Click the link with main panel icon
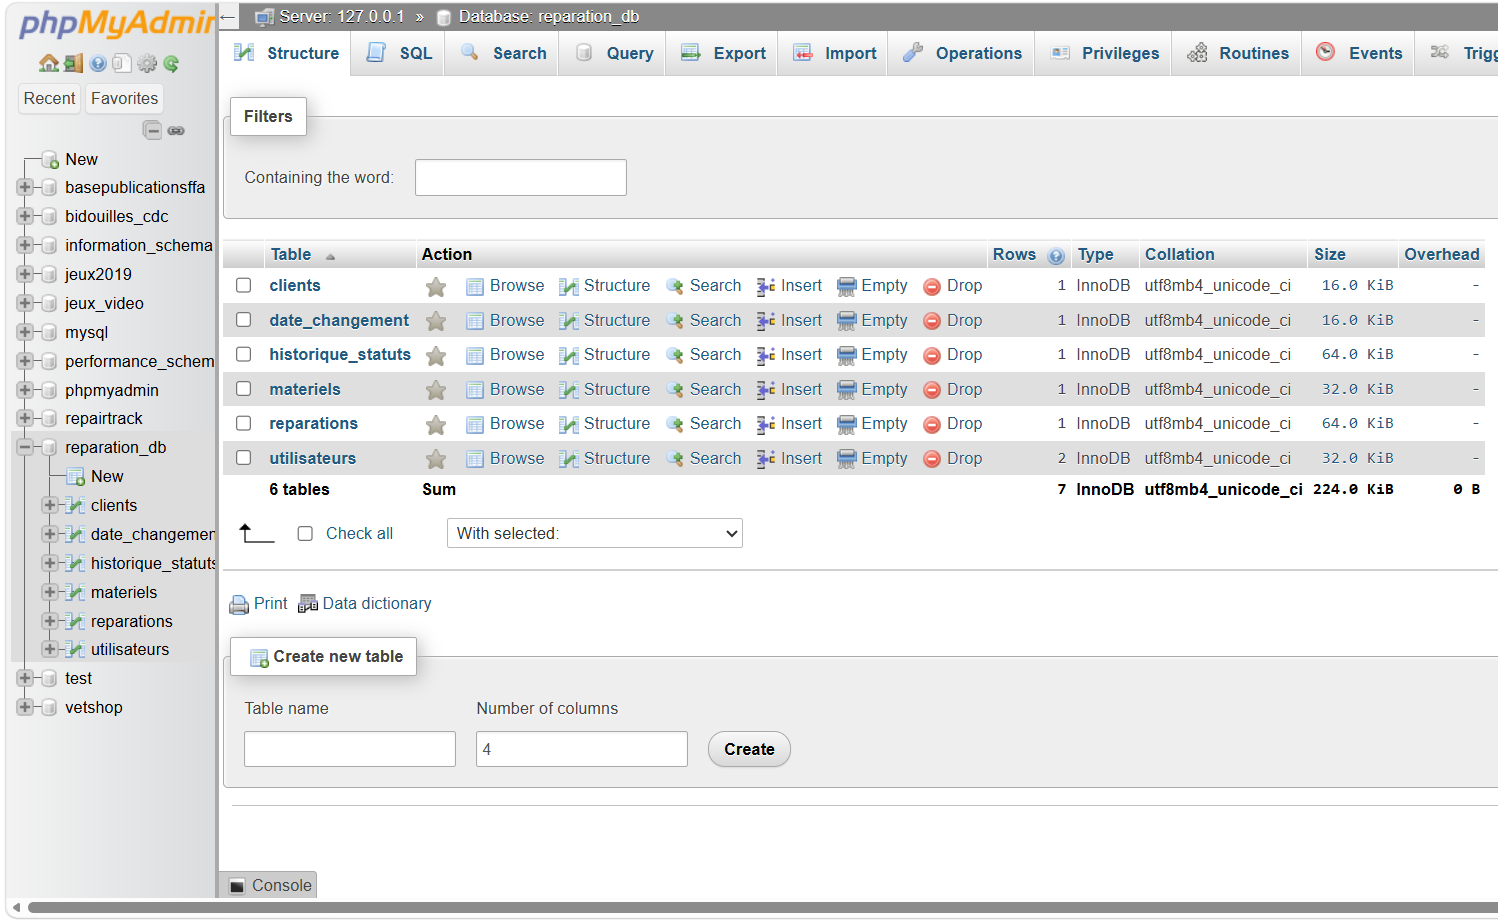 tap(176, 130)
